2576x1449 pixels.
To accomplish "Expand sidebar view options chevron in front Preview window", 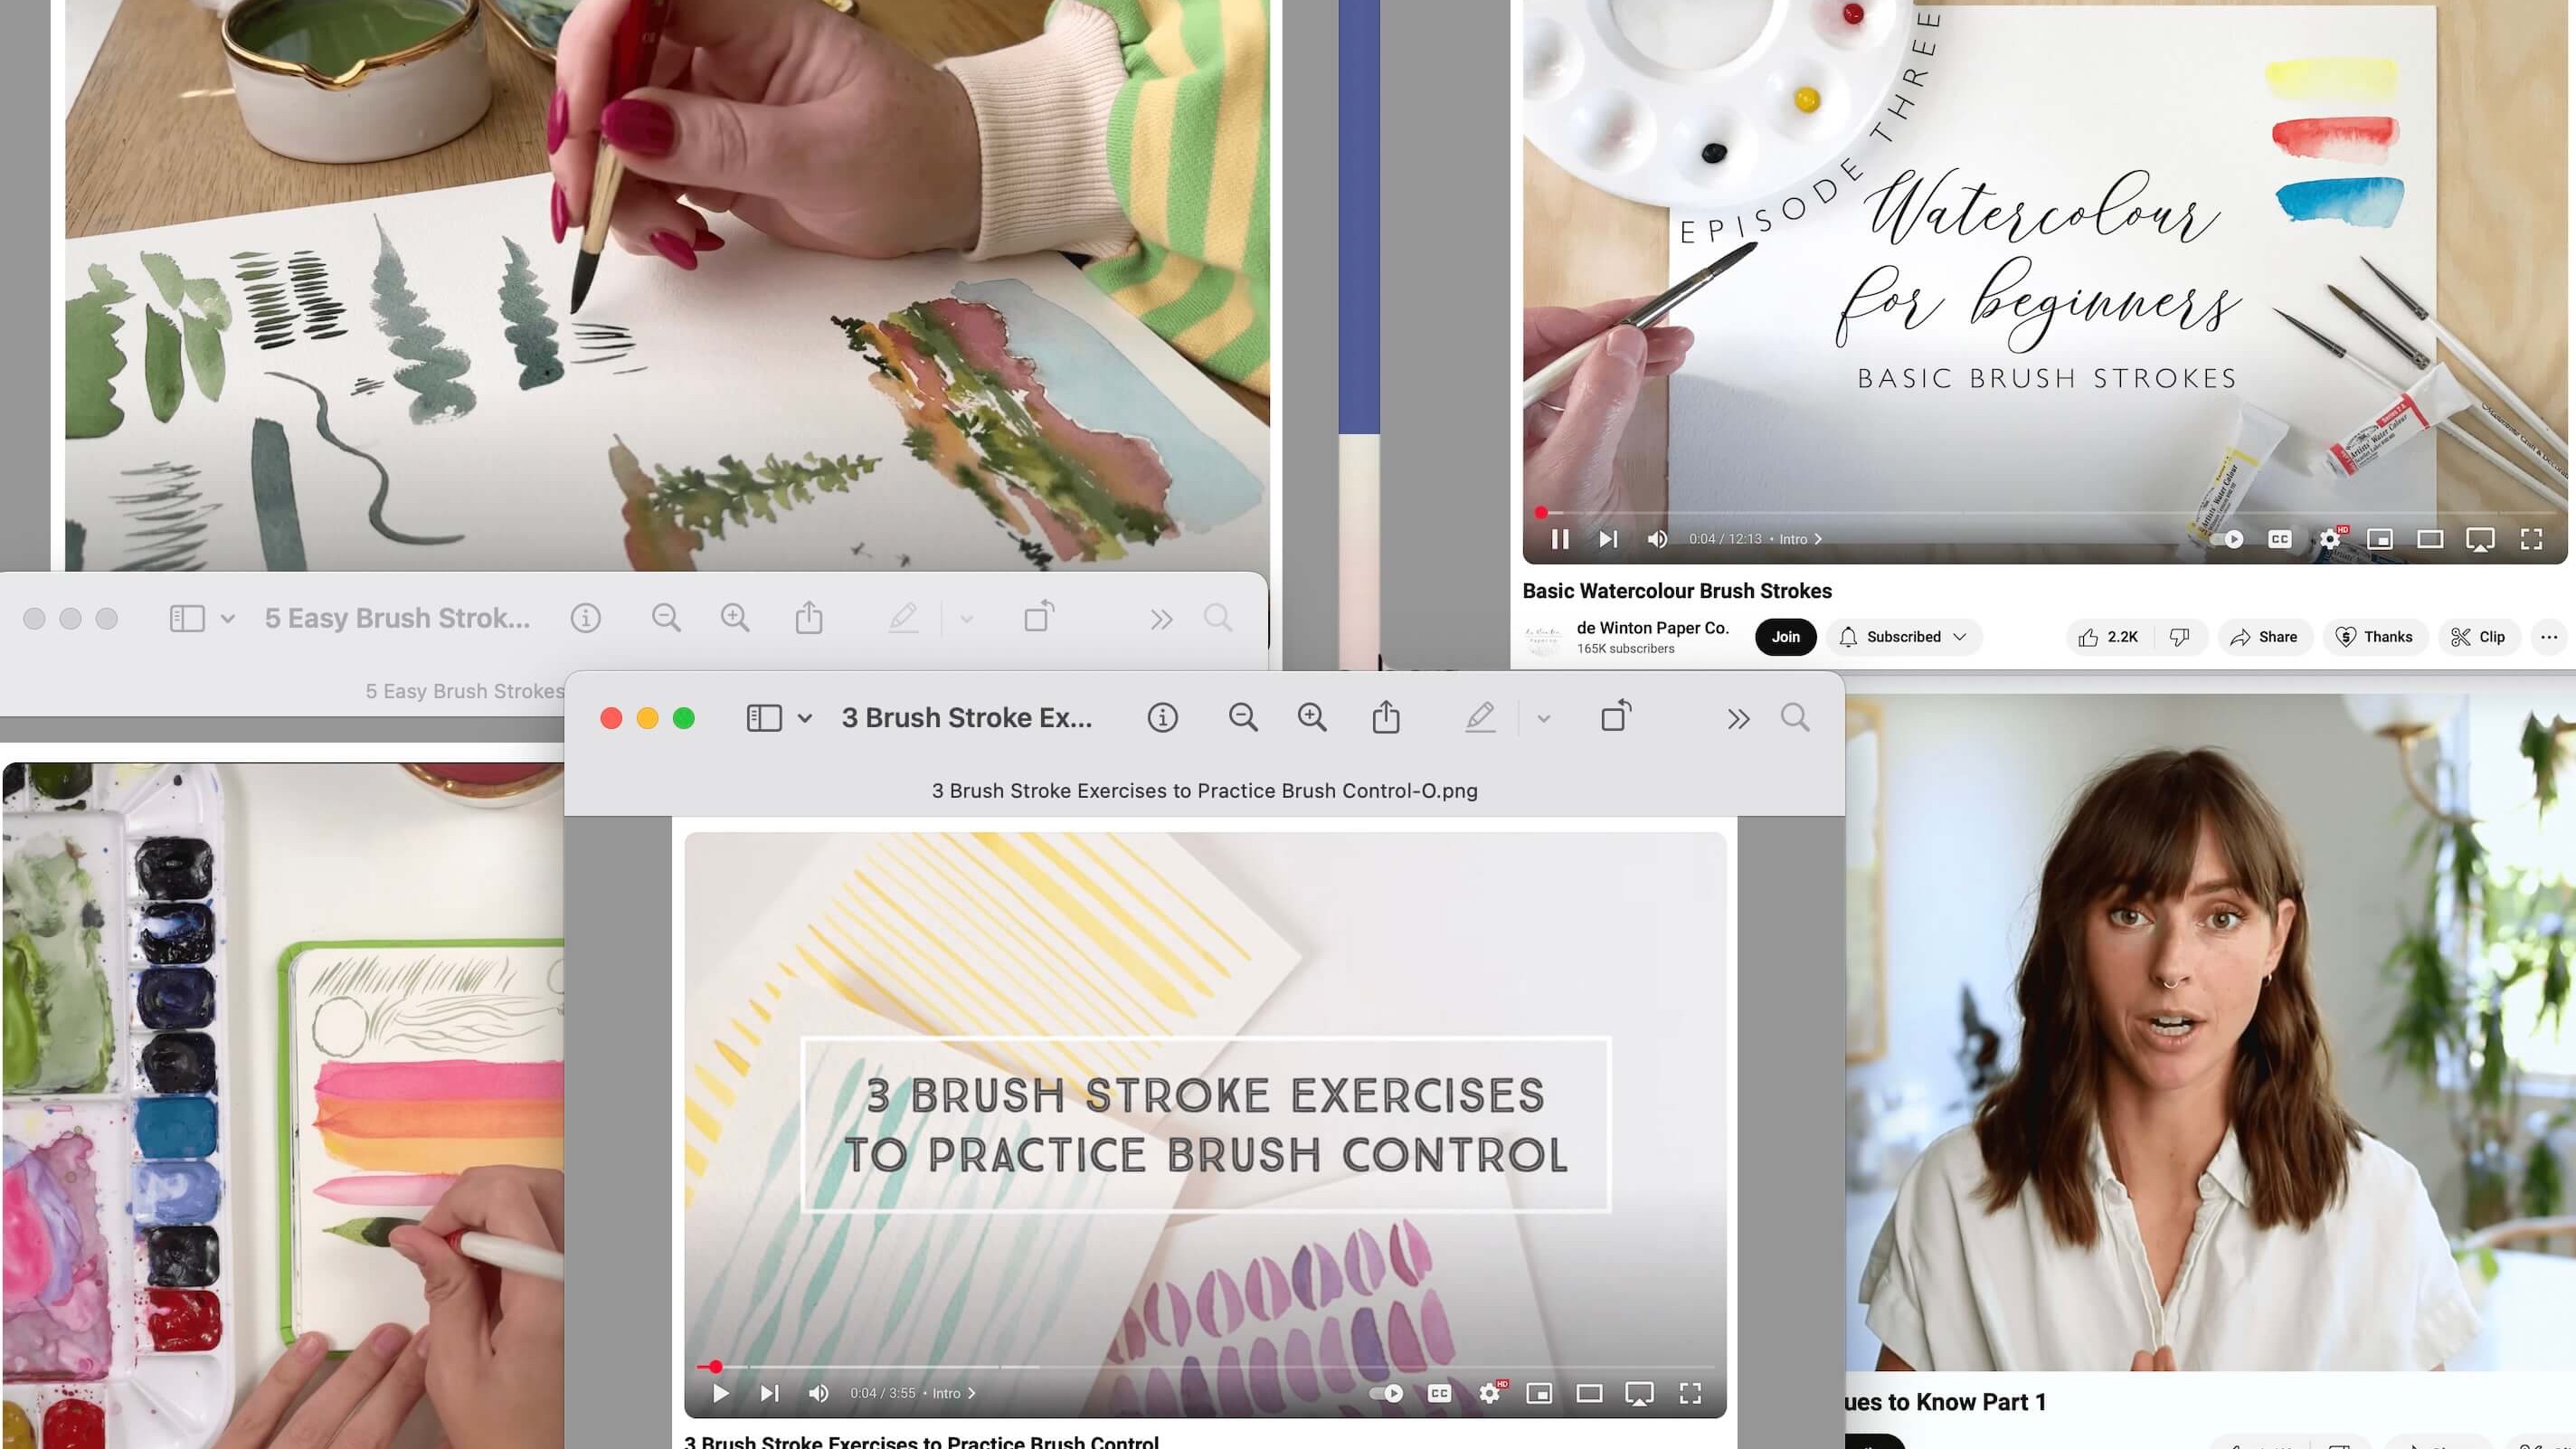I will coord(805,718).
